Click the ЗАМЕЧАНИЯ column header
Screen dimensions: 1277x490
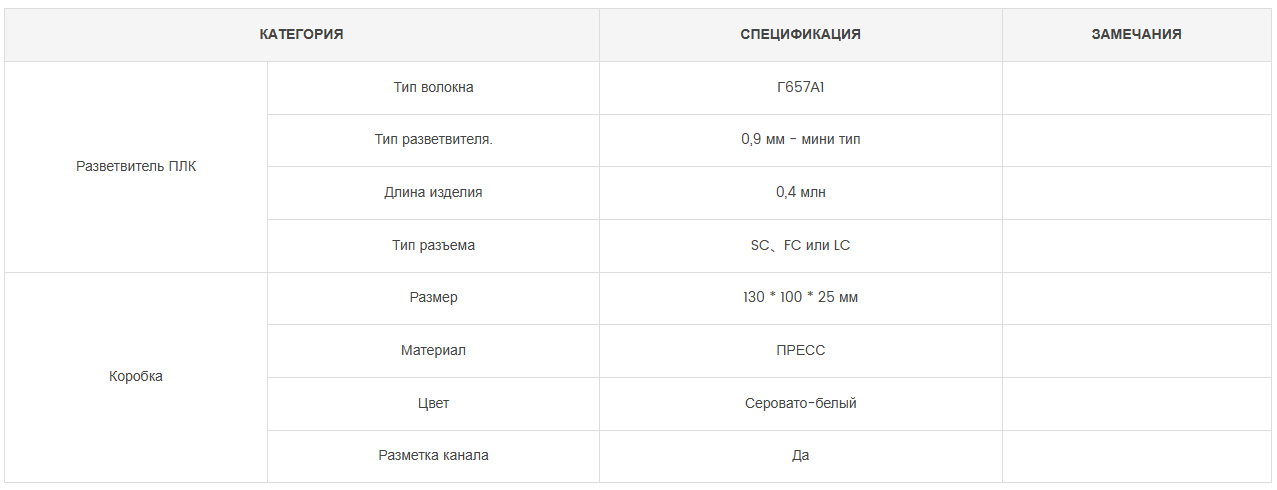click(1137, 35)
